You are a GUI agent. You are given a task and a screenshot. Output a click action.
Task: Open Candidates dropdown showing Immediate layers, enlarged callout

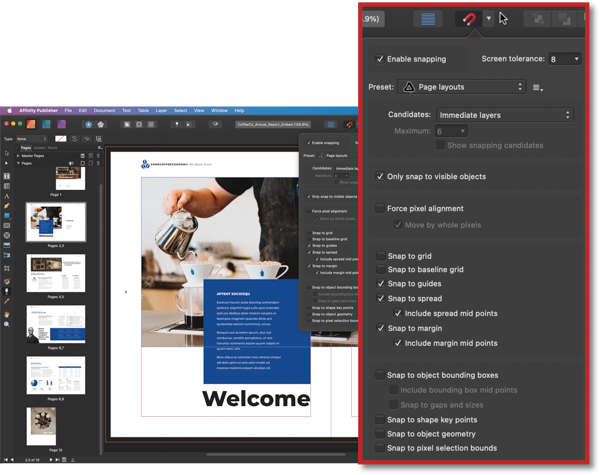(505, 115)
